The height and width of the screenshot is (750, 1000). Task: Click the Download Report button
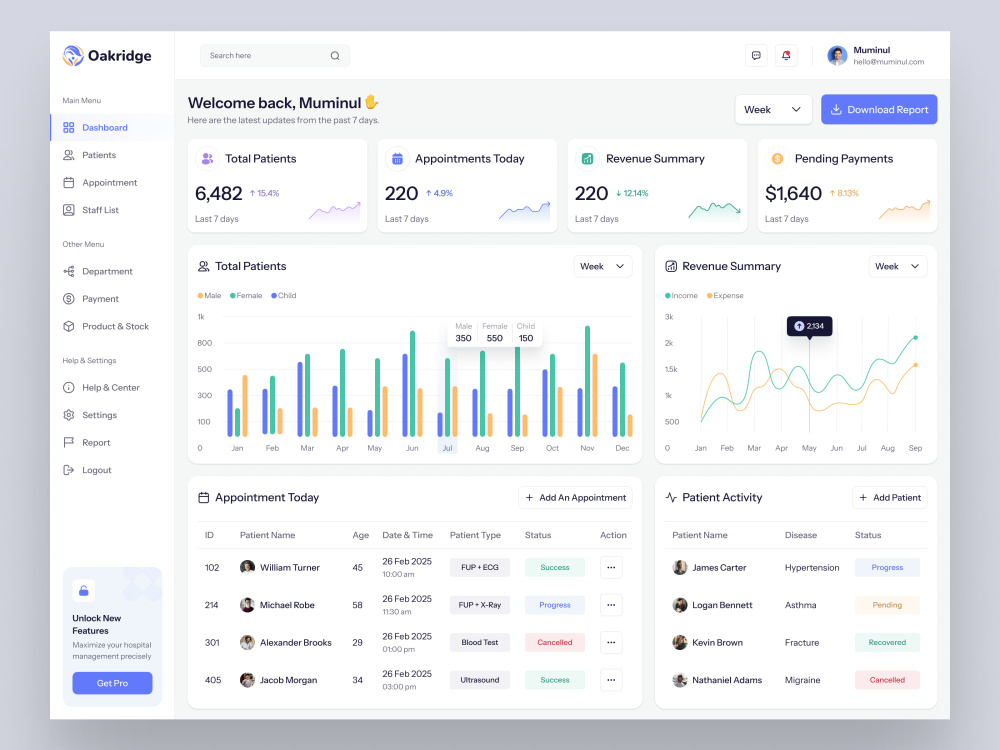tap(879, 109)
